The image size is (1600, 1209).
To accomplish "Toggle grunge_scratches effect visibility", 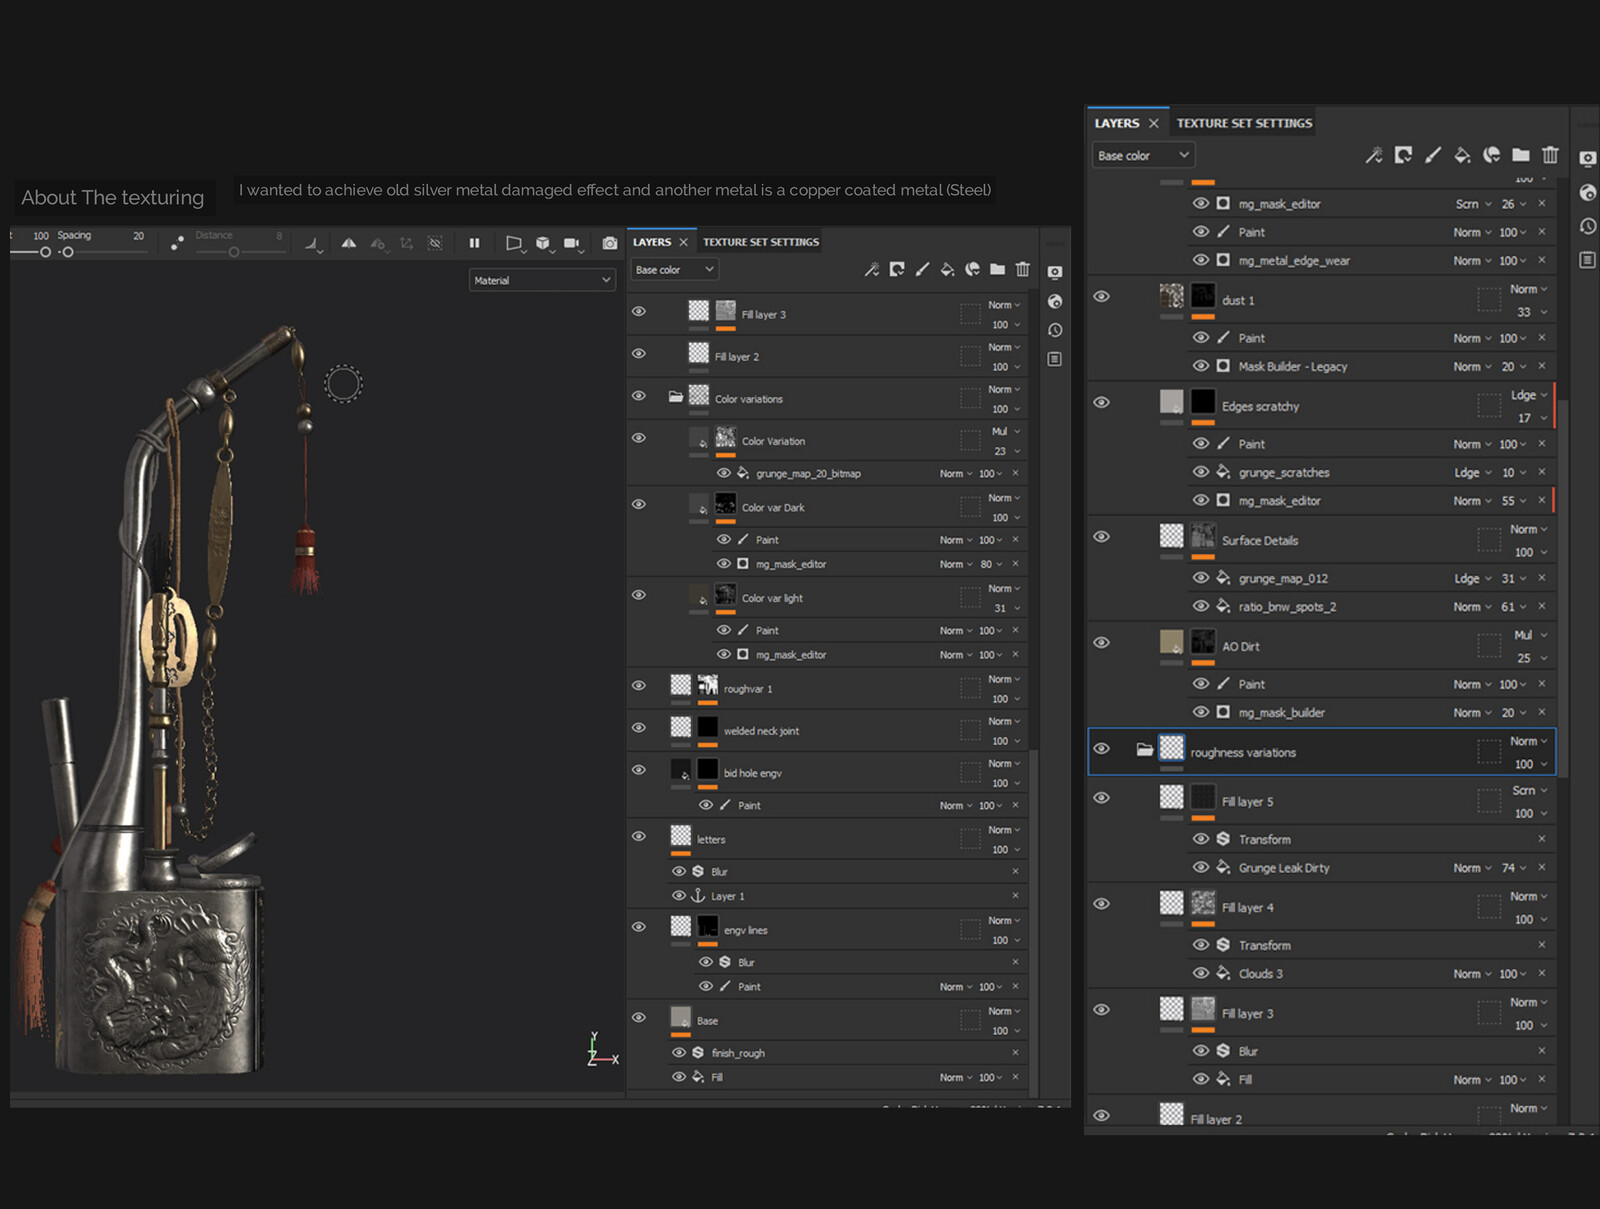I will pos(1201,472).
